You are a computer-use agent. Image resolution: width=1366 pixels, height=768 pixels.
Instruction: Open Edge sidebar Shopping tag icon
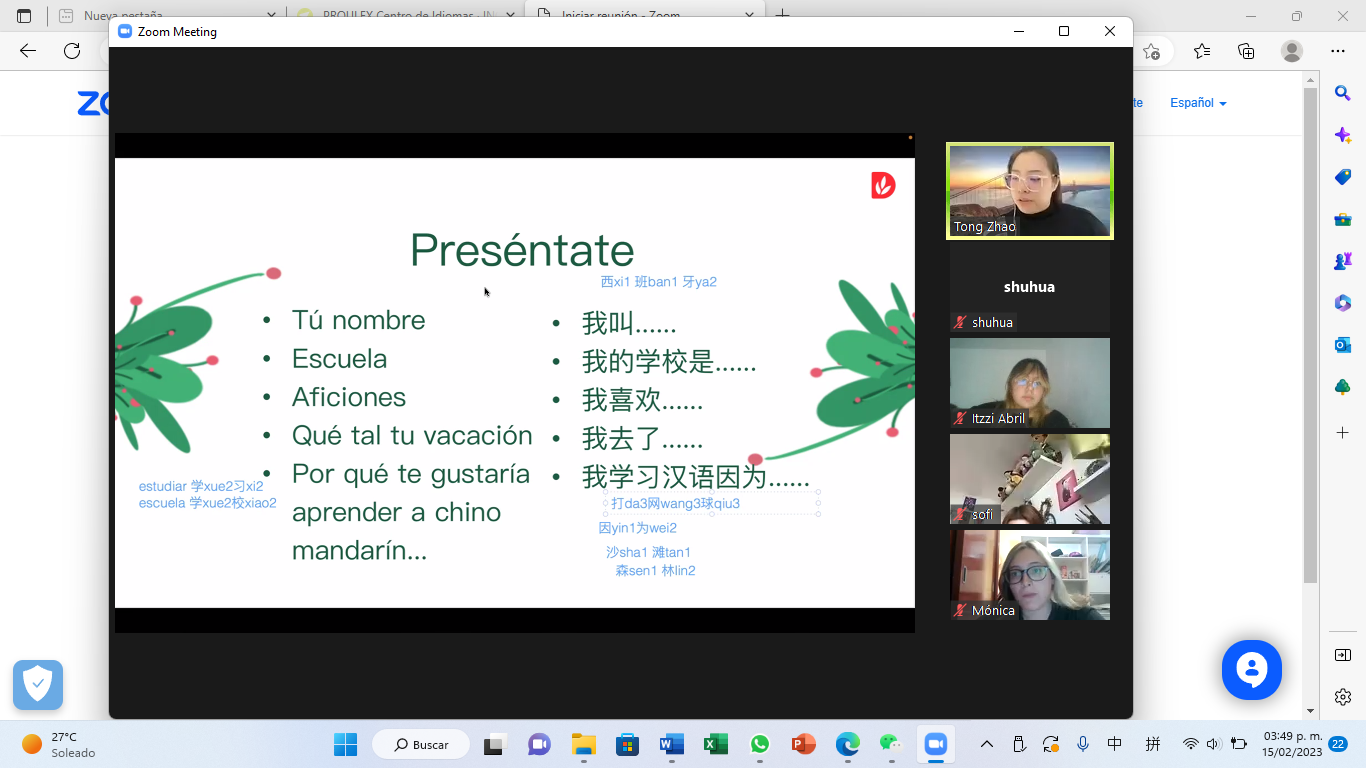point(1343,177)
